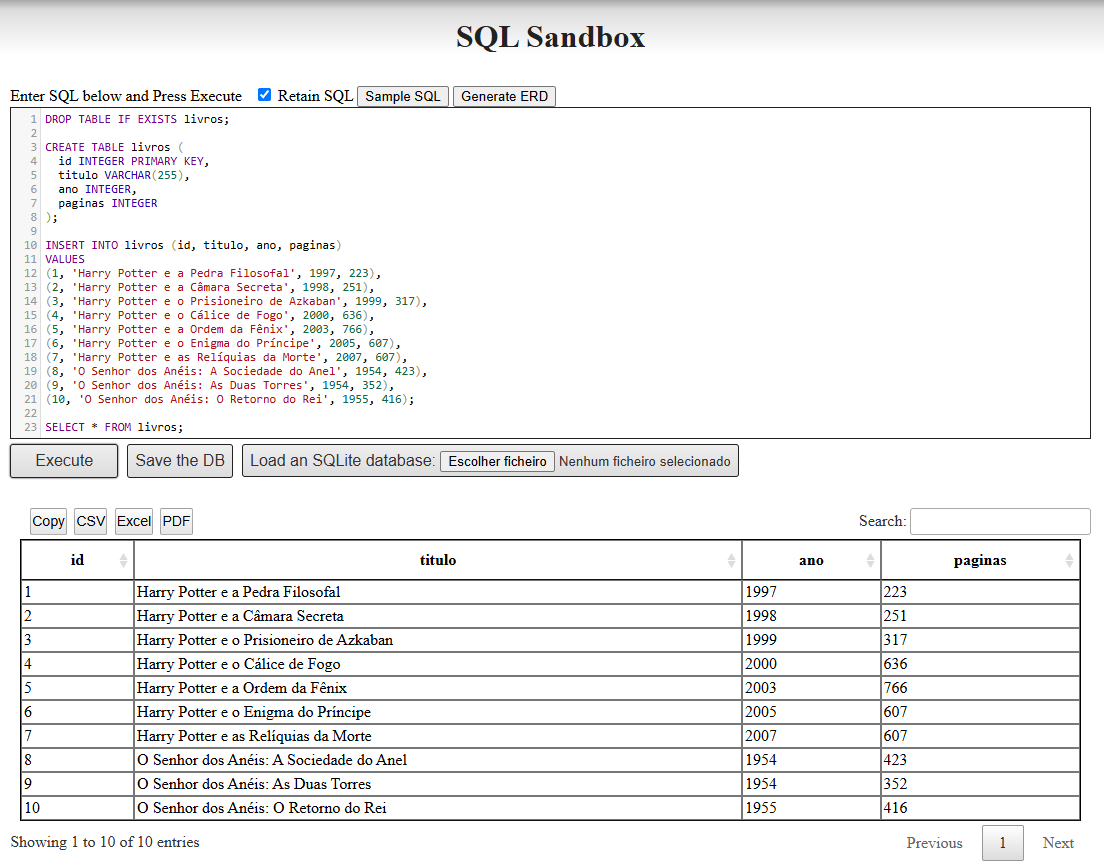
Task: Click the paginas cell 766
Action: tap(980, 688)
